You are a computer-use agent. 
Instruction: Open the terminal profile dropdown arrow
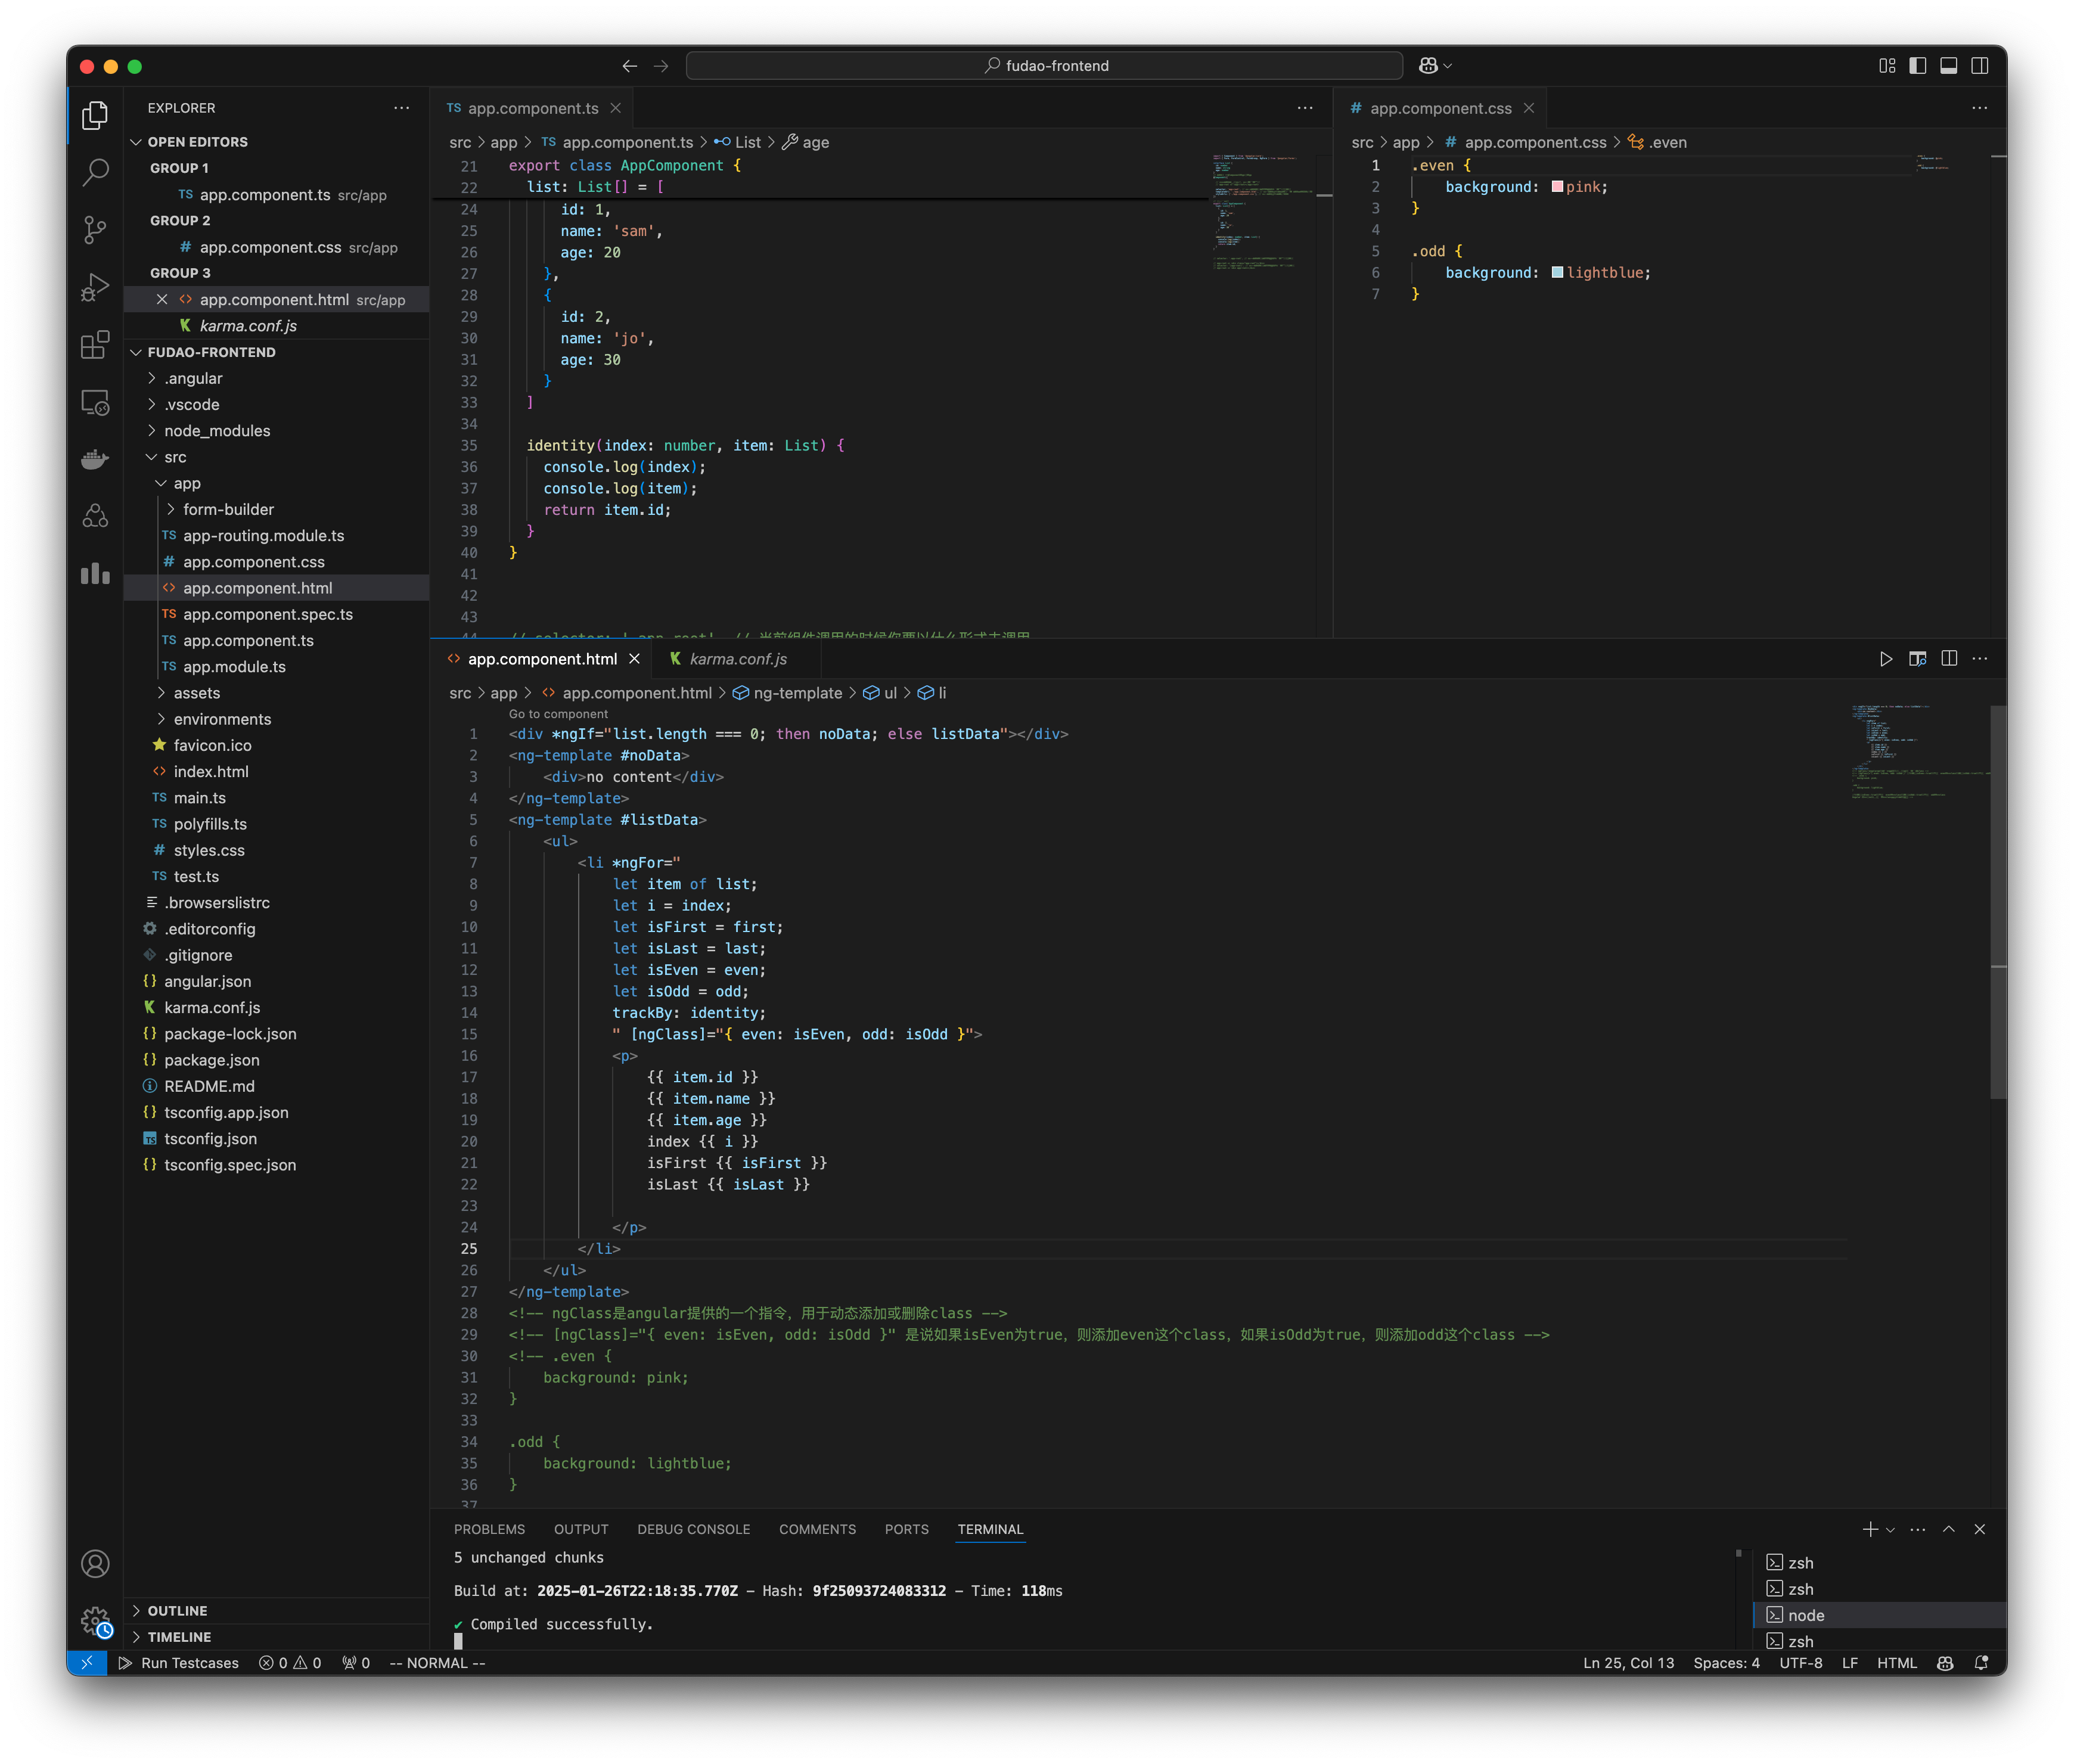(1890, 1529)
